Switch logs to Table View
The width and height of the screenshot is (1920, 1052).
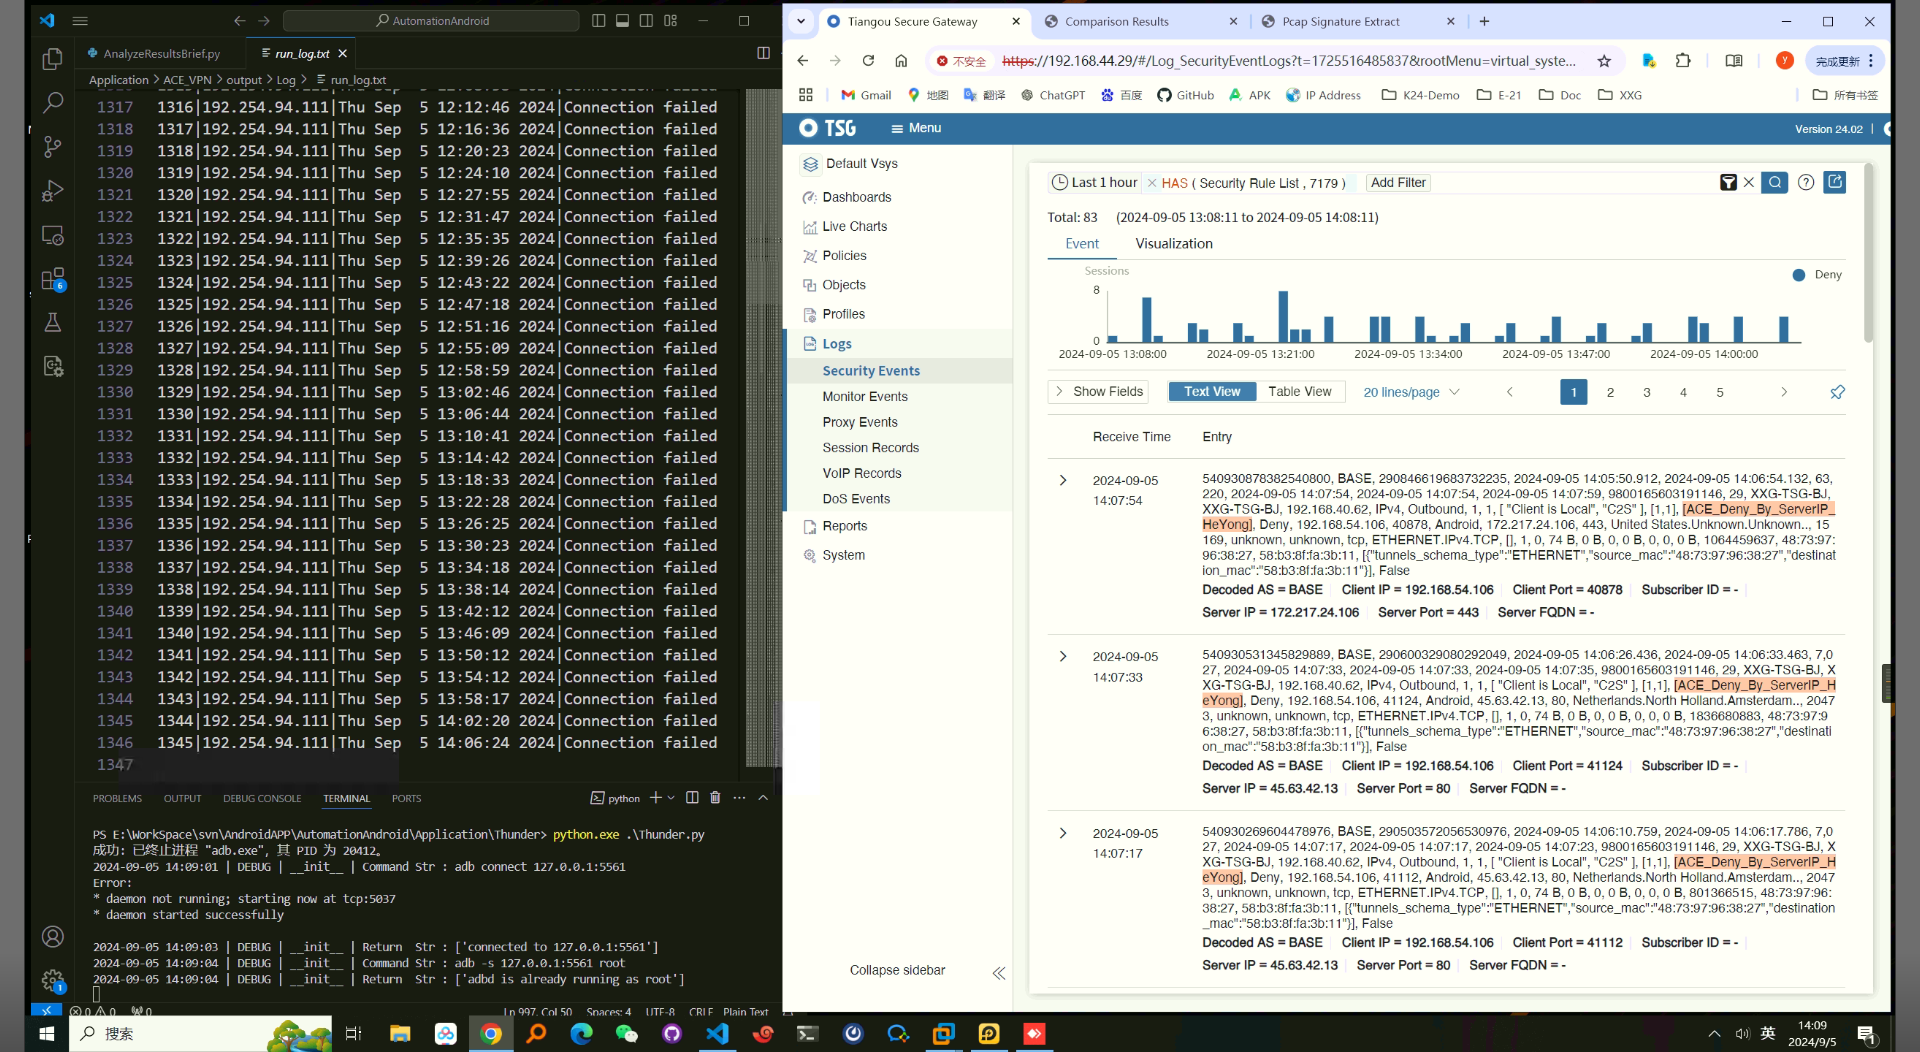point(1299,392)
